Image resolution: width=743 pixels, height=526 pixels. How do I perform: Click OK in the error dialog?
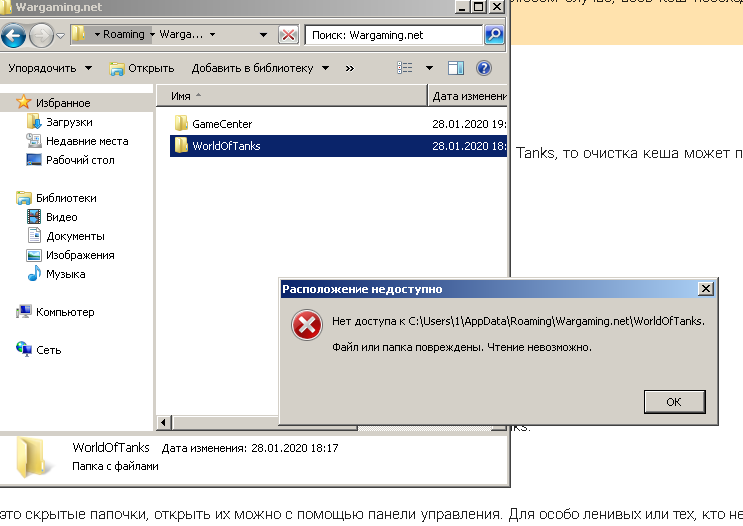pos(674,402)
